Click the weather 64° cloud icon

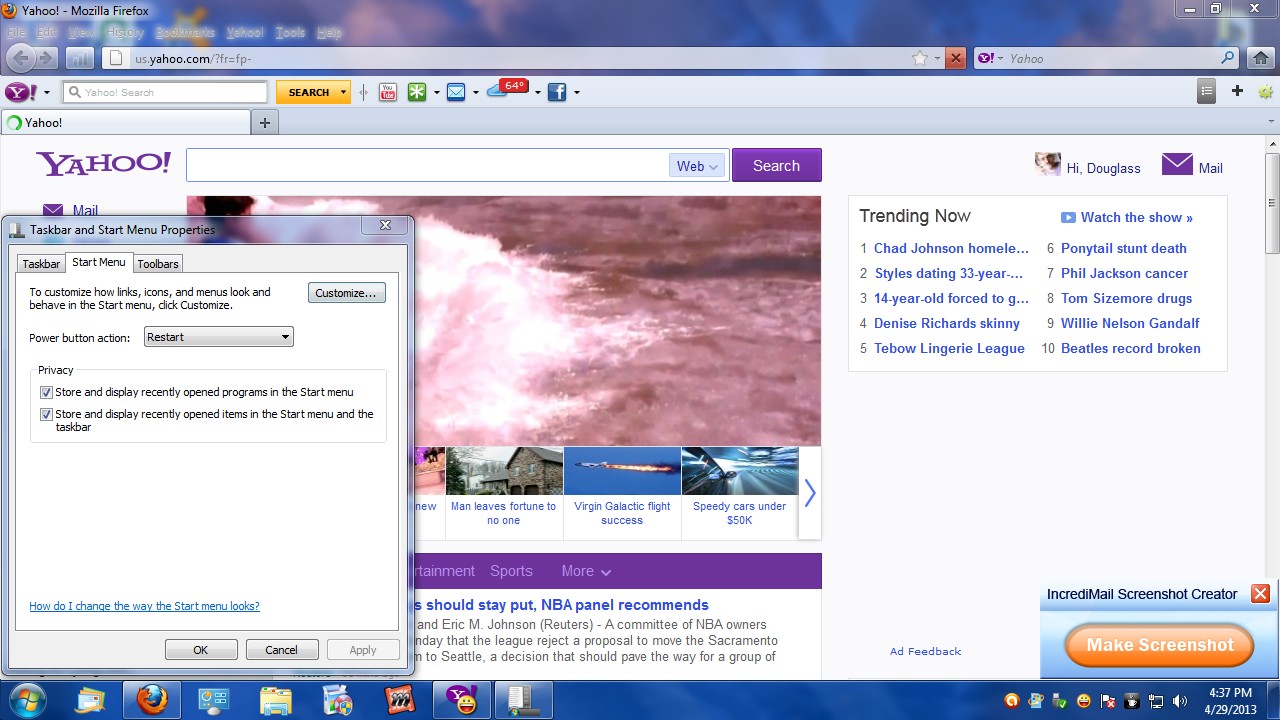tap(508, 90)
